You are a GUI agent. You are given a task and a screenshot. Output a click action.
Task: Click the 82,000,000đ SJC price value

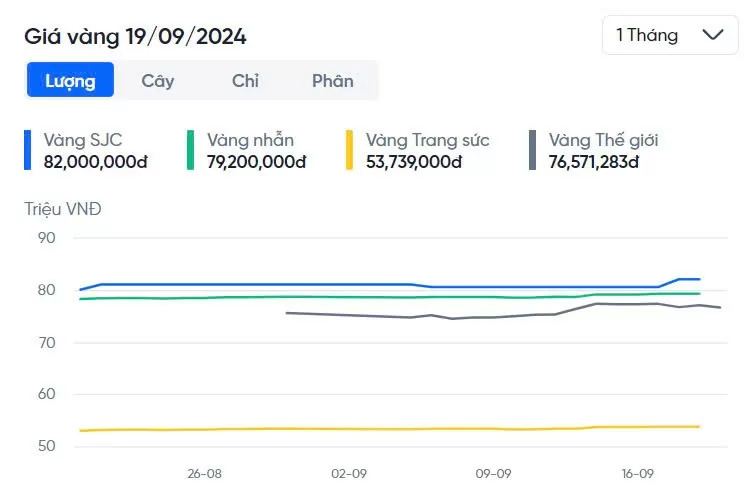tap(95, 162)
